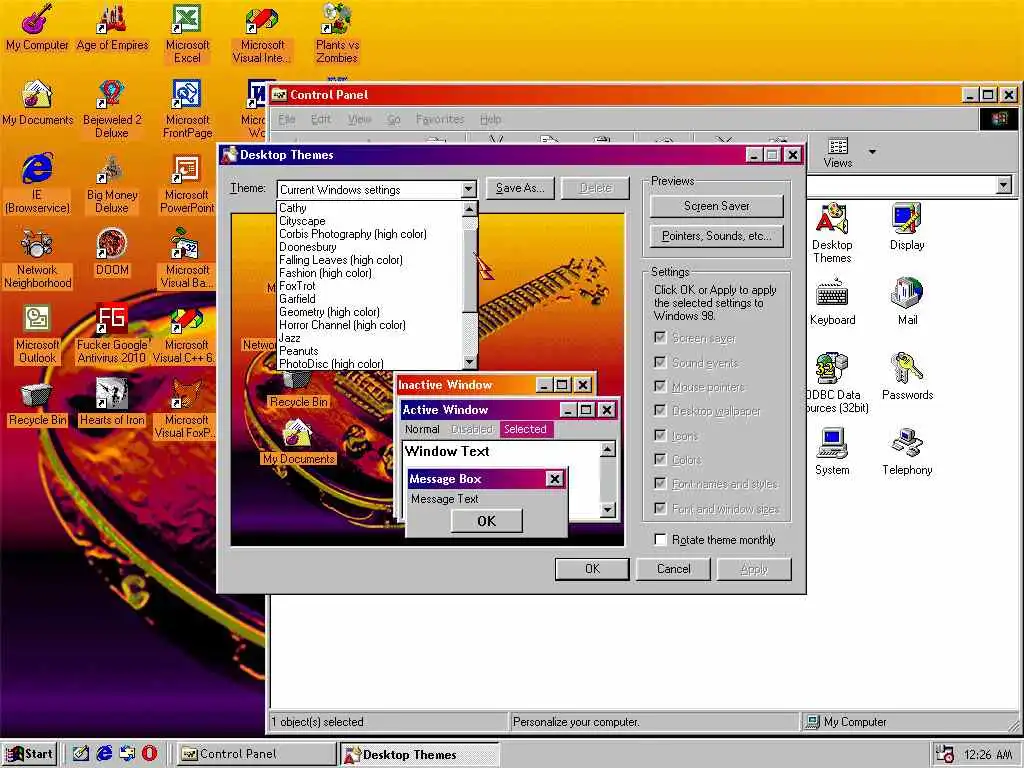Open Microsoft Outlook desktop shortcut
The width and height of the screenshot is (1024, 768).
[x=37, y=334]
